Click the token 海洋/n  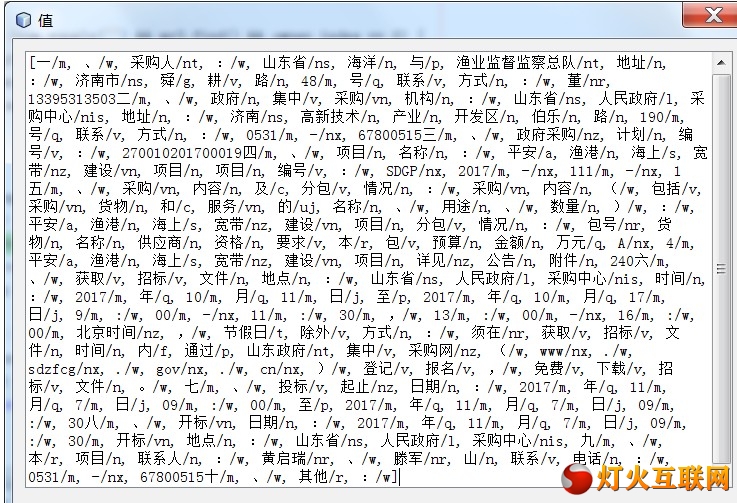pos(372,63)
